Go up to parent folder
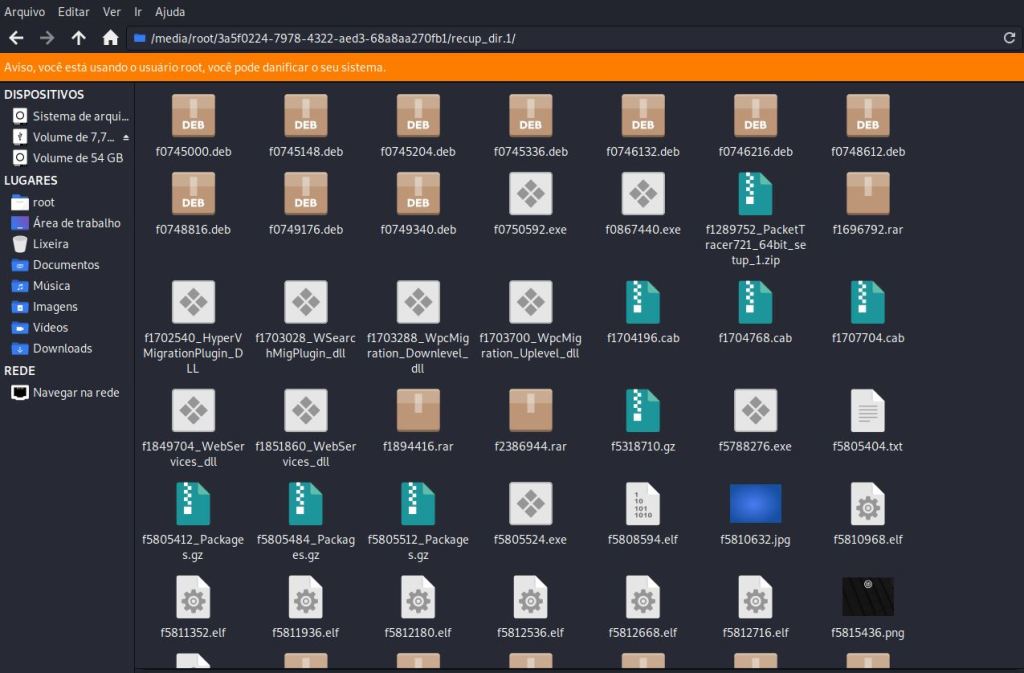Image resolution: width=1024 pixels, height=673 pixels. coord(78,38)
